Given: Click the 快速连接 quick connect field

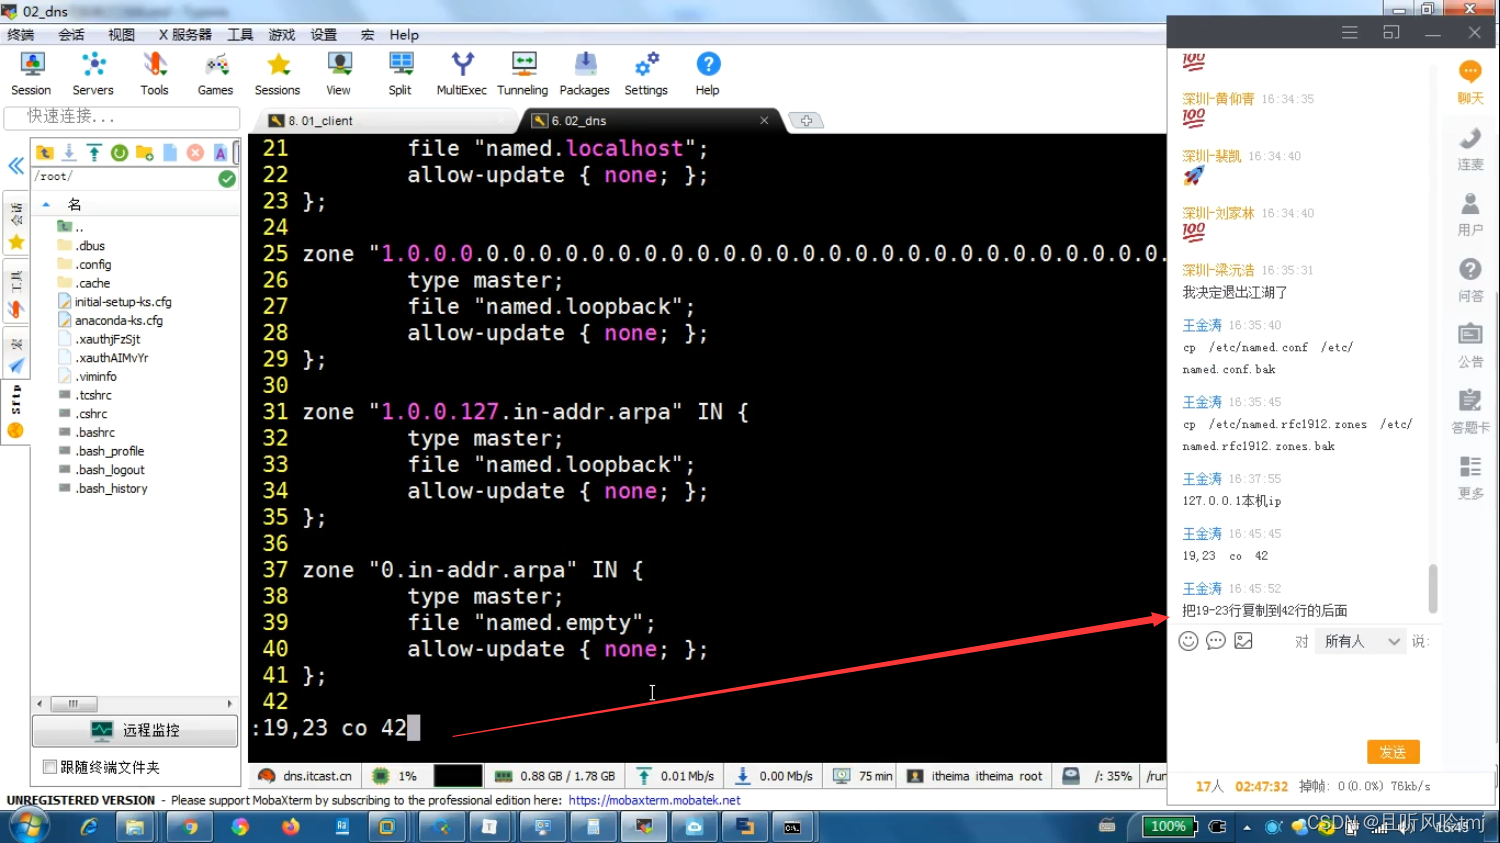Looking at the screenshot, I should pos(122,117).
